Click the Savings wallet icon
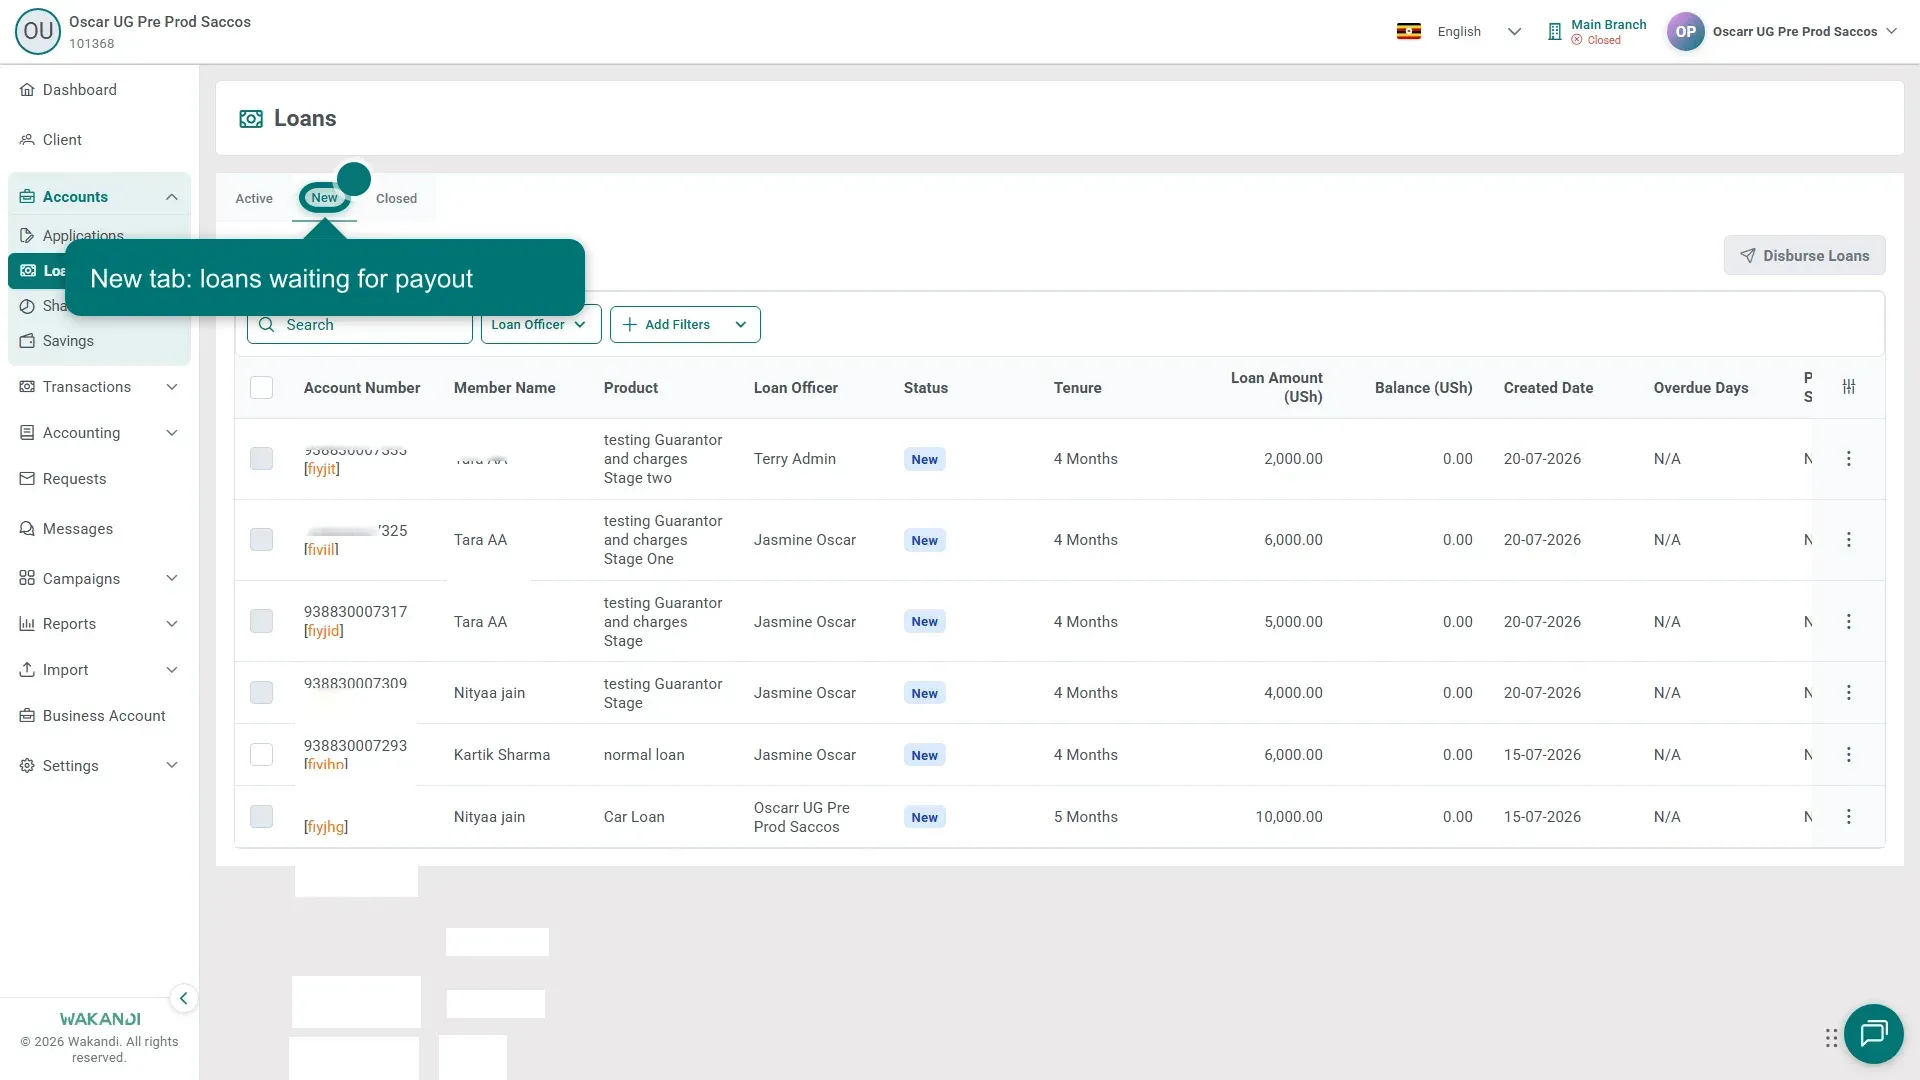 pos(27,341)
